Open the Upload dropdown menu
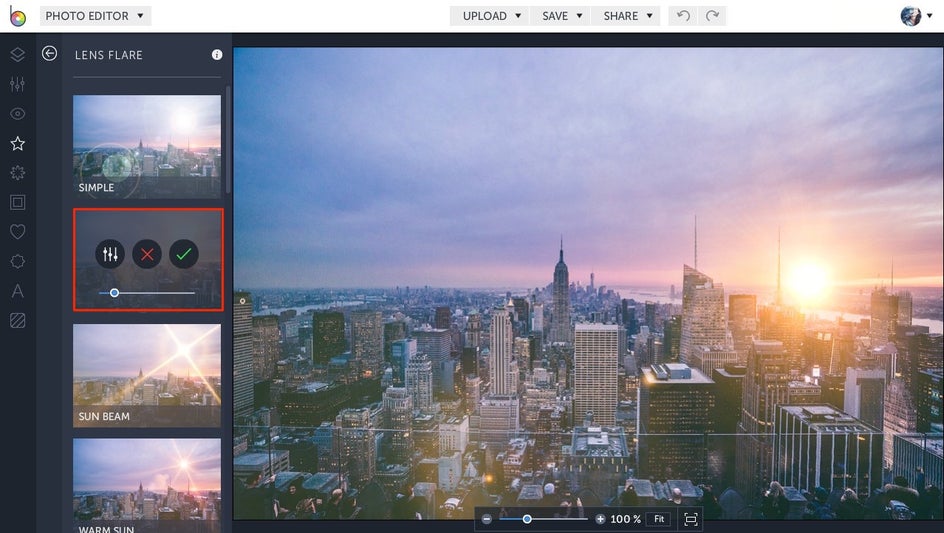944x533 pixels. pyautogui.click(x=491, y=16)
